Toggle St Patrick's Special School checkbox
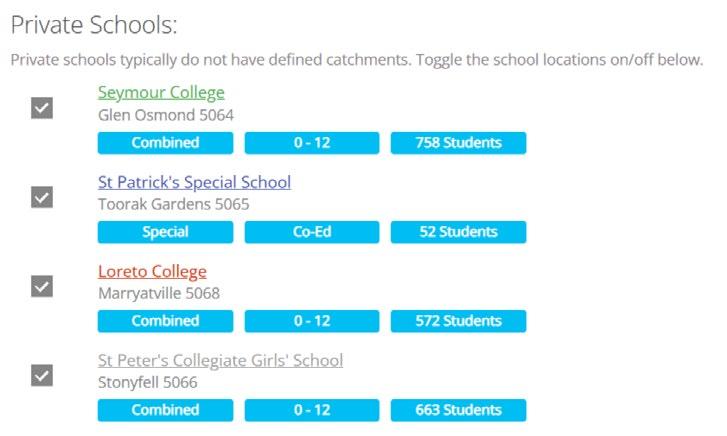 [42, 197]
